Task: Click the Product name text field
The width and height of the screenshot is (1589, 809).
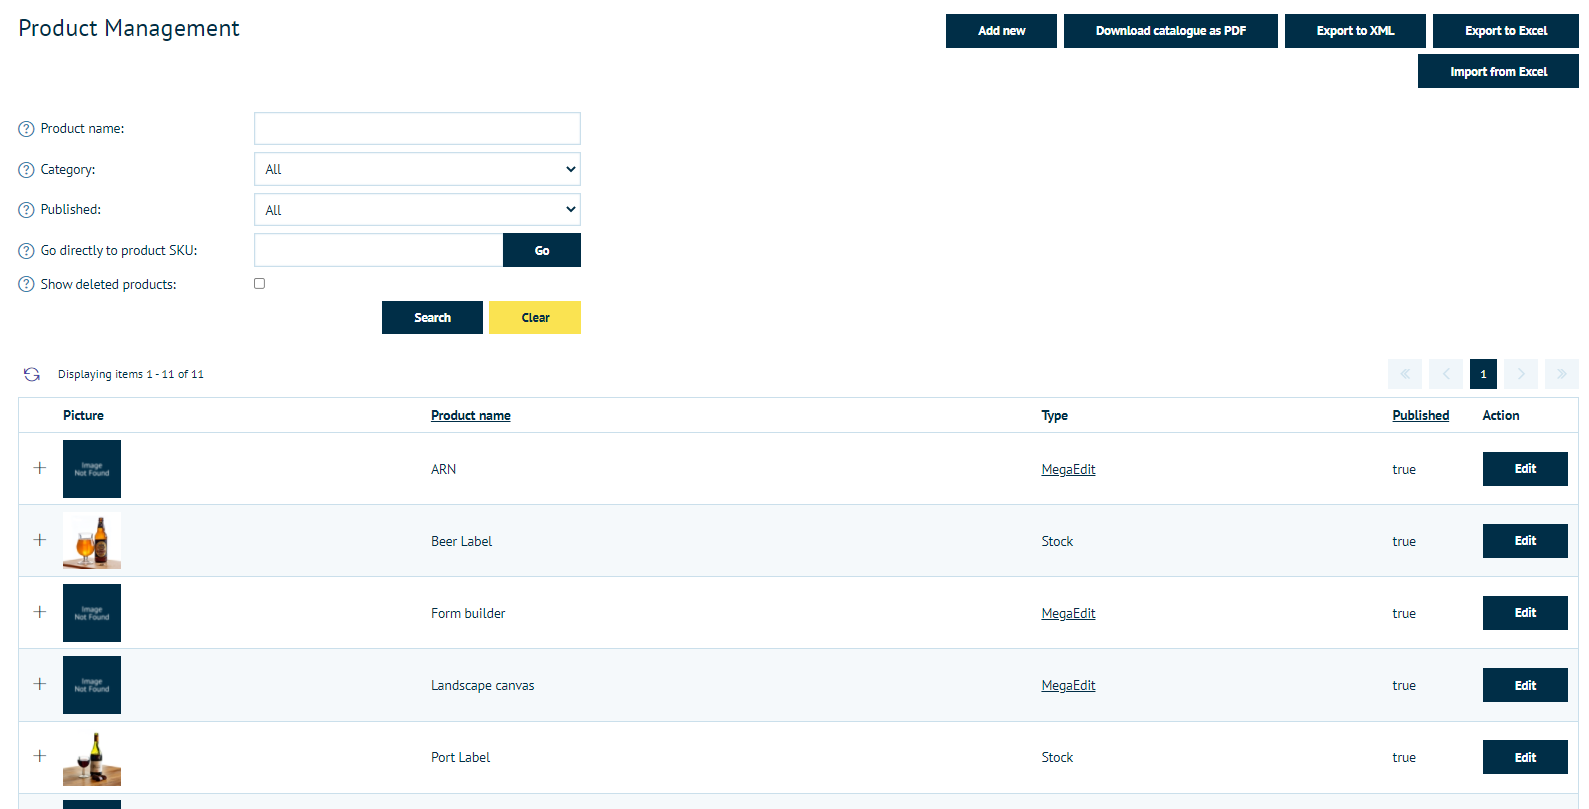Action: point(417,128)
